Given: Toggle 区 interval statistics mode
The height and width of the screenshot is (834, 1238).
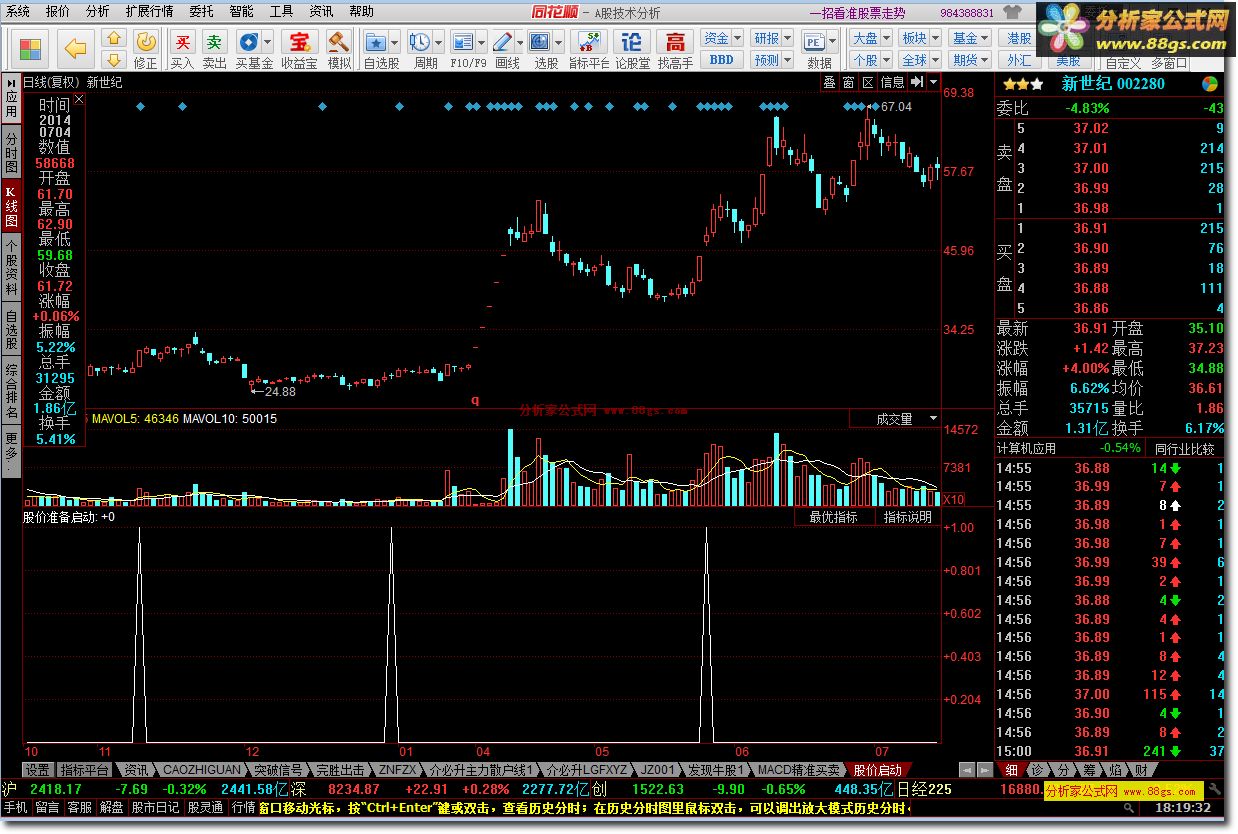Looking at the screenshot, I should point(867,82).
